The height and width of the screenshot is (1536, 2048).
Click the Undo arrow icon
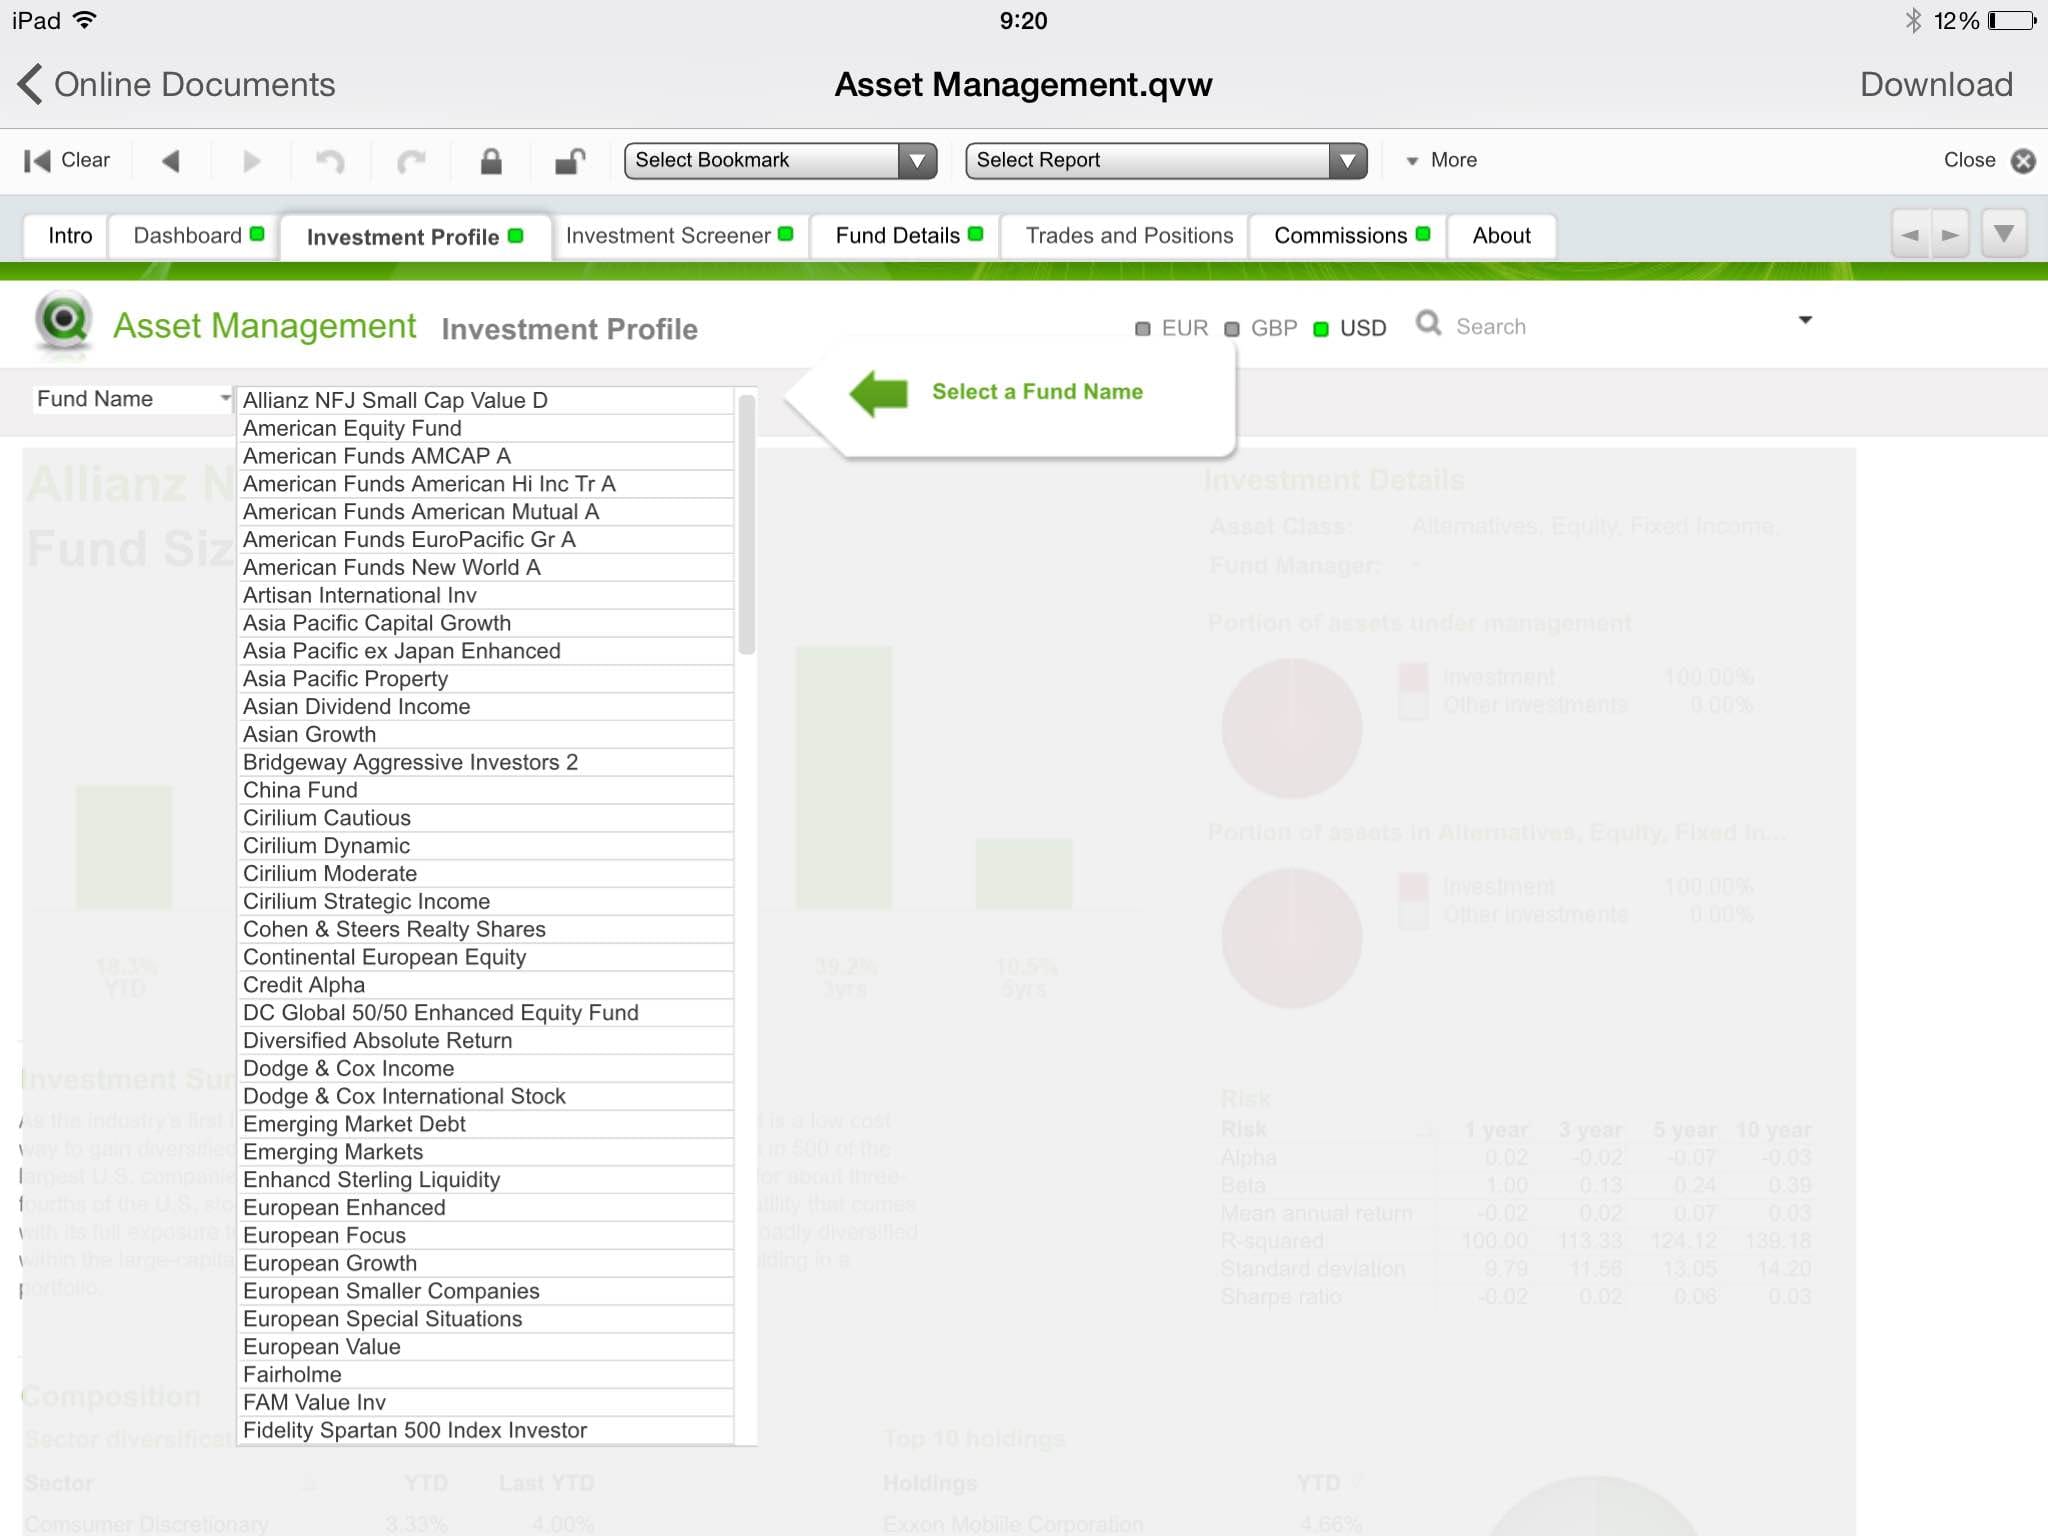pyautogui.click(x=330, y=161)
